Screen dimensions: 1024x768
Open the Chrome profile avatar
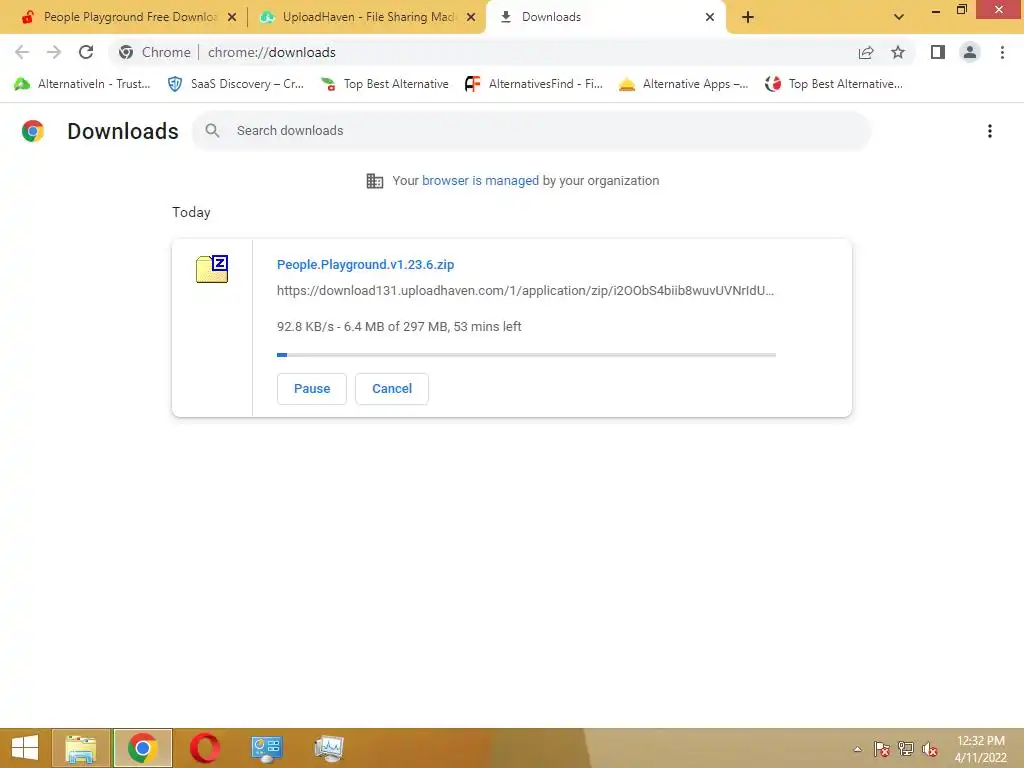(970, 52)
